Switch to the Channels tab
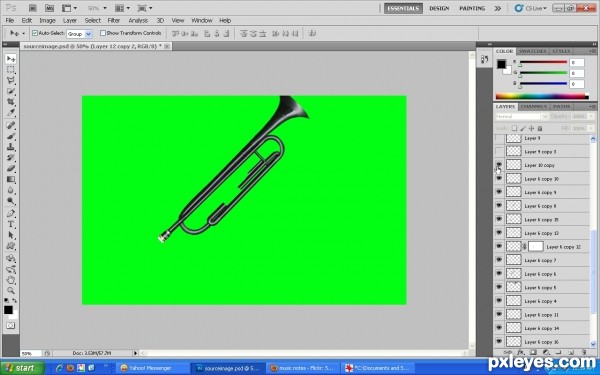Image resolution: width=600 pixels, height=375 pixels. [533, 106]
